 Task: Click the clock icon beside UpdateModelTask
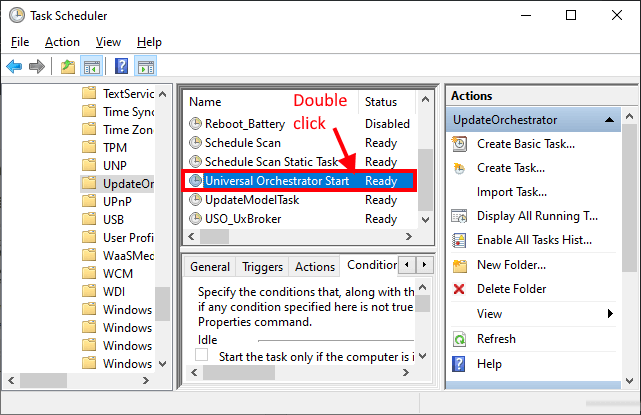(x=195, y=200)
